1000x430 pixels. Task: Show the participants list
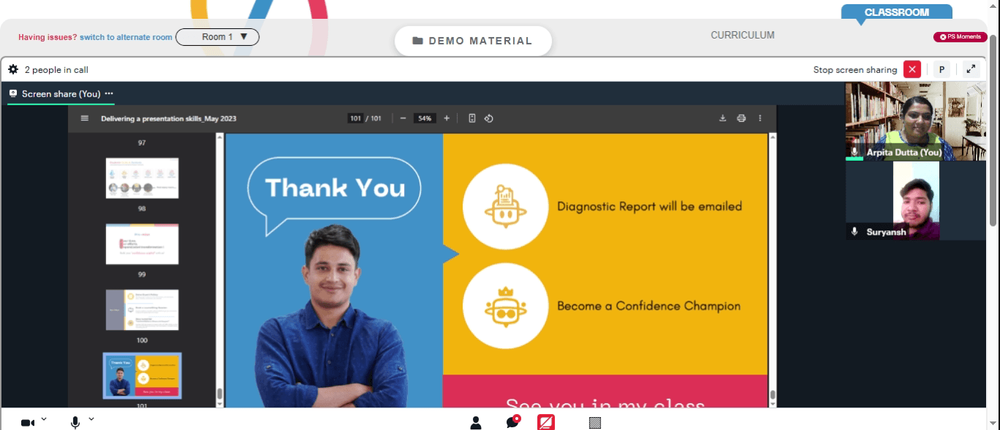point(476,422)
